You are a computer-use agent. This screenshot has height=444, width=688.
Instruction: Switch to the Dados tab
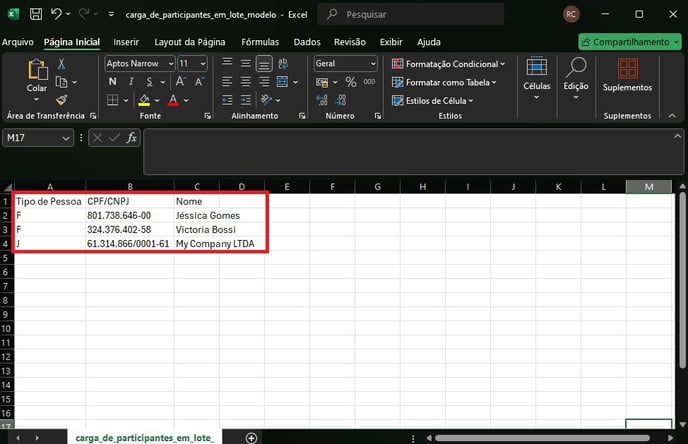pos(307,42)
